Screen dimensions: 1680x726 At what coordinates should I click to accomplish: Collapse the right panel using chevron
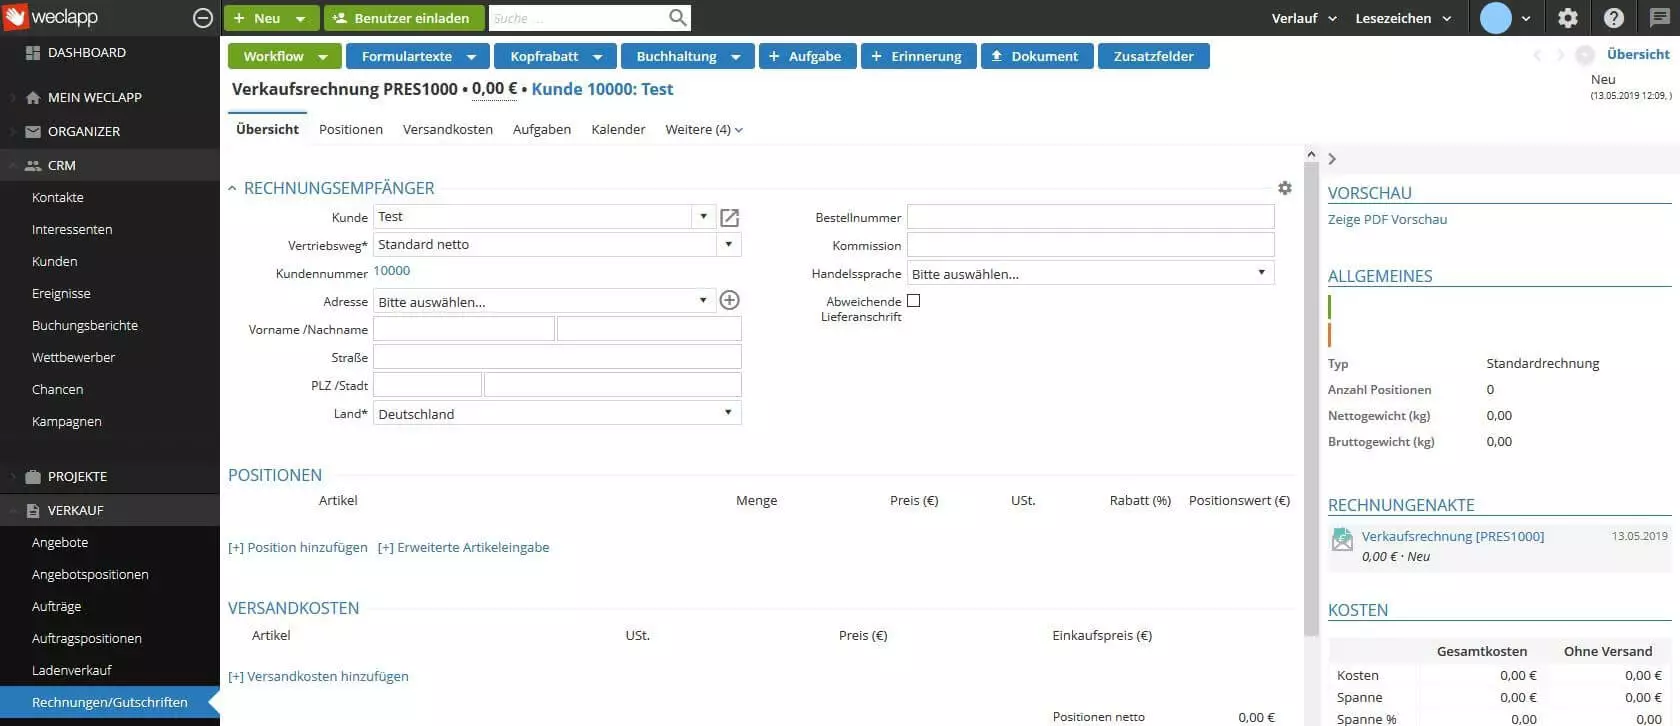point(1332,159)
